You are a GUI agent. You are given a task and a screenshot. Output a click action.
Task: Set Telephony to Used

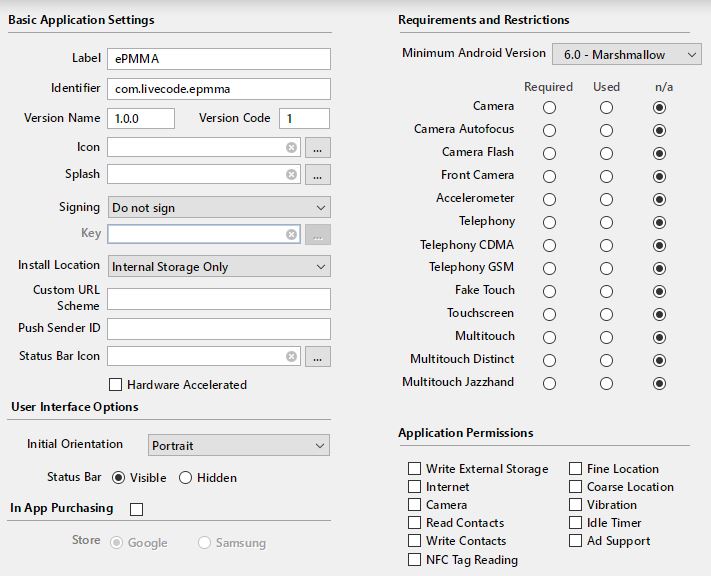pos(607,222)
